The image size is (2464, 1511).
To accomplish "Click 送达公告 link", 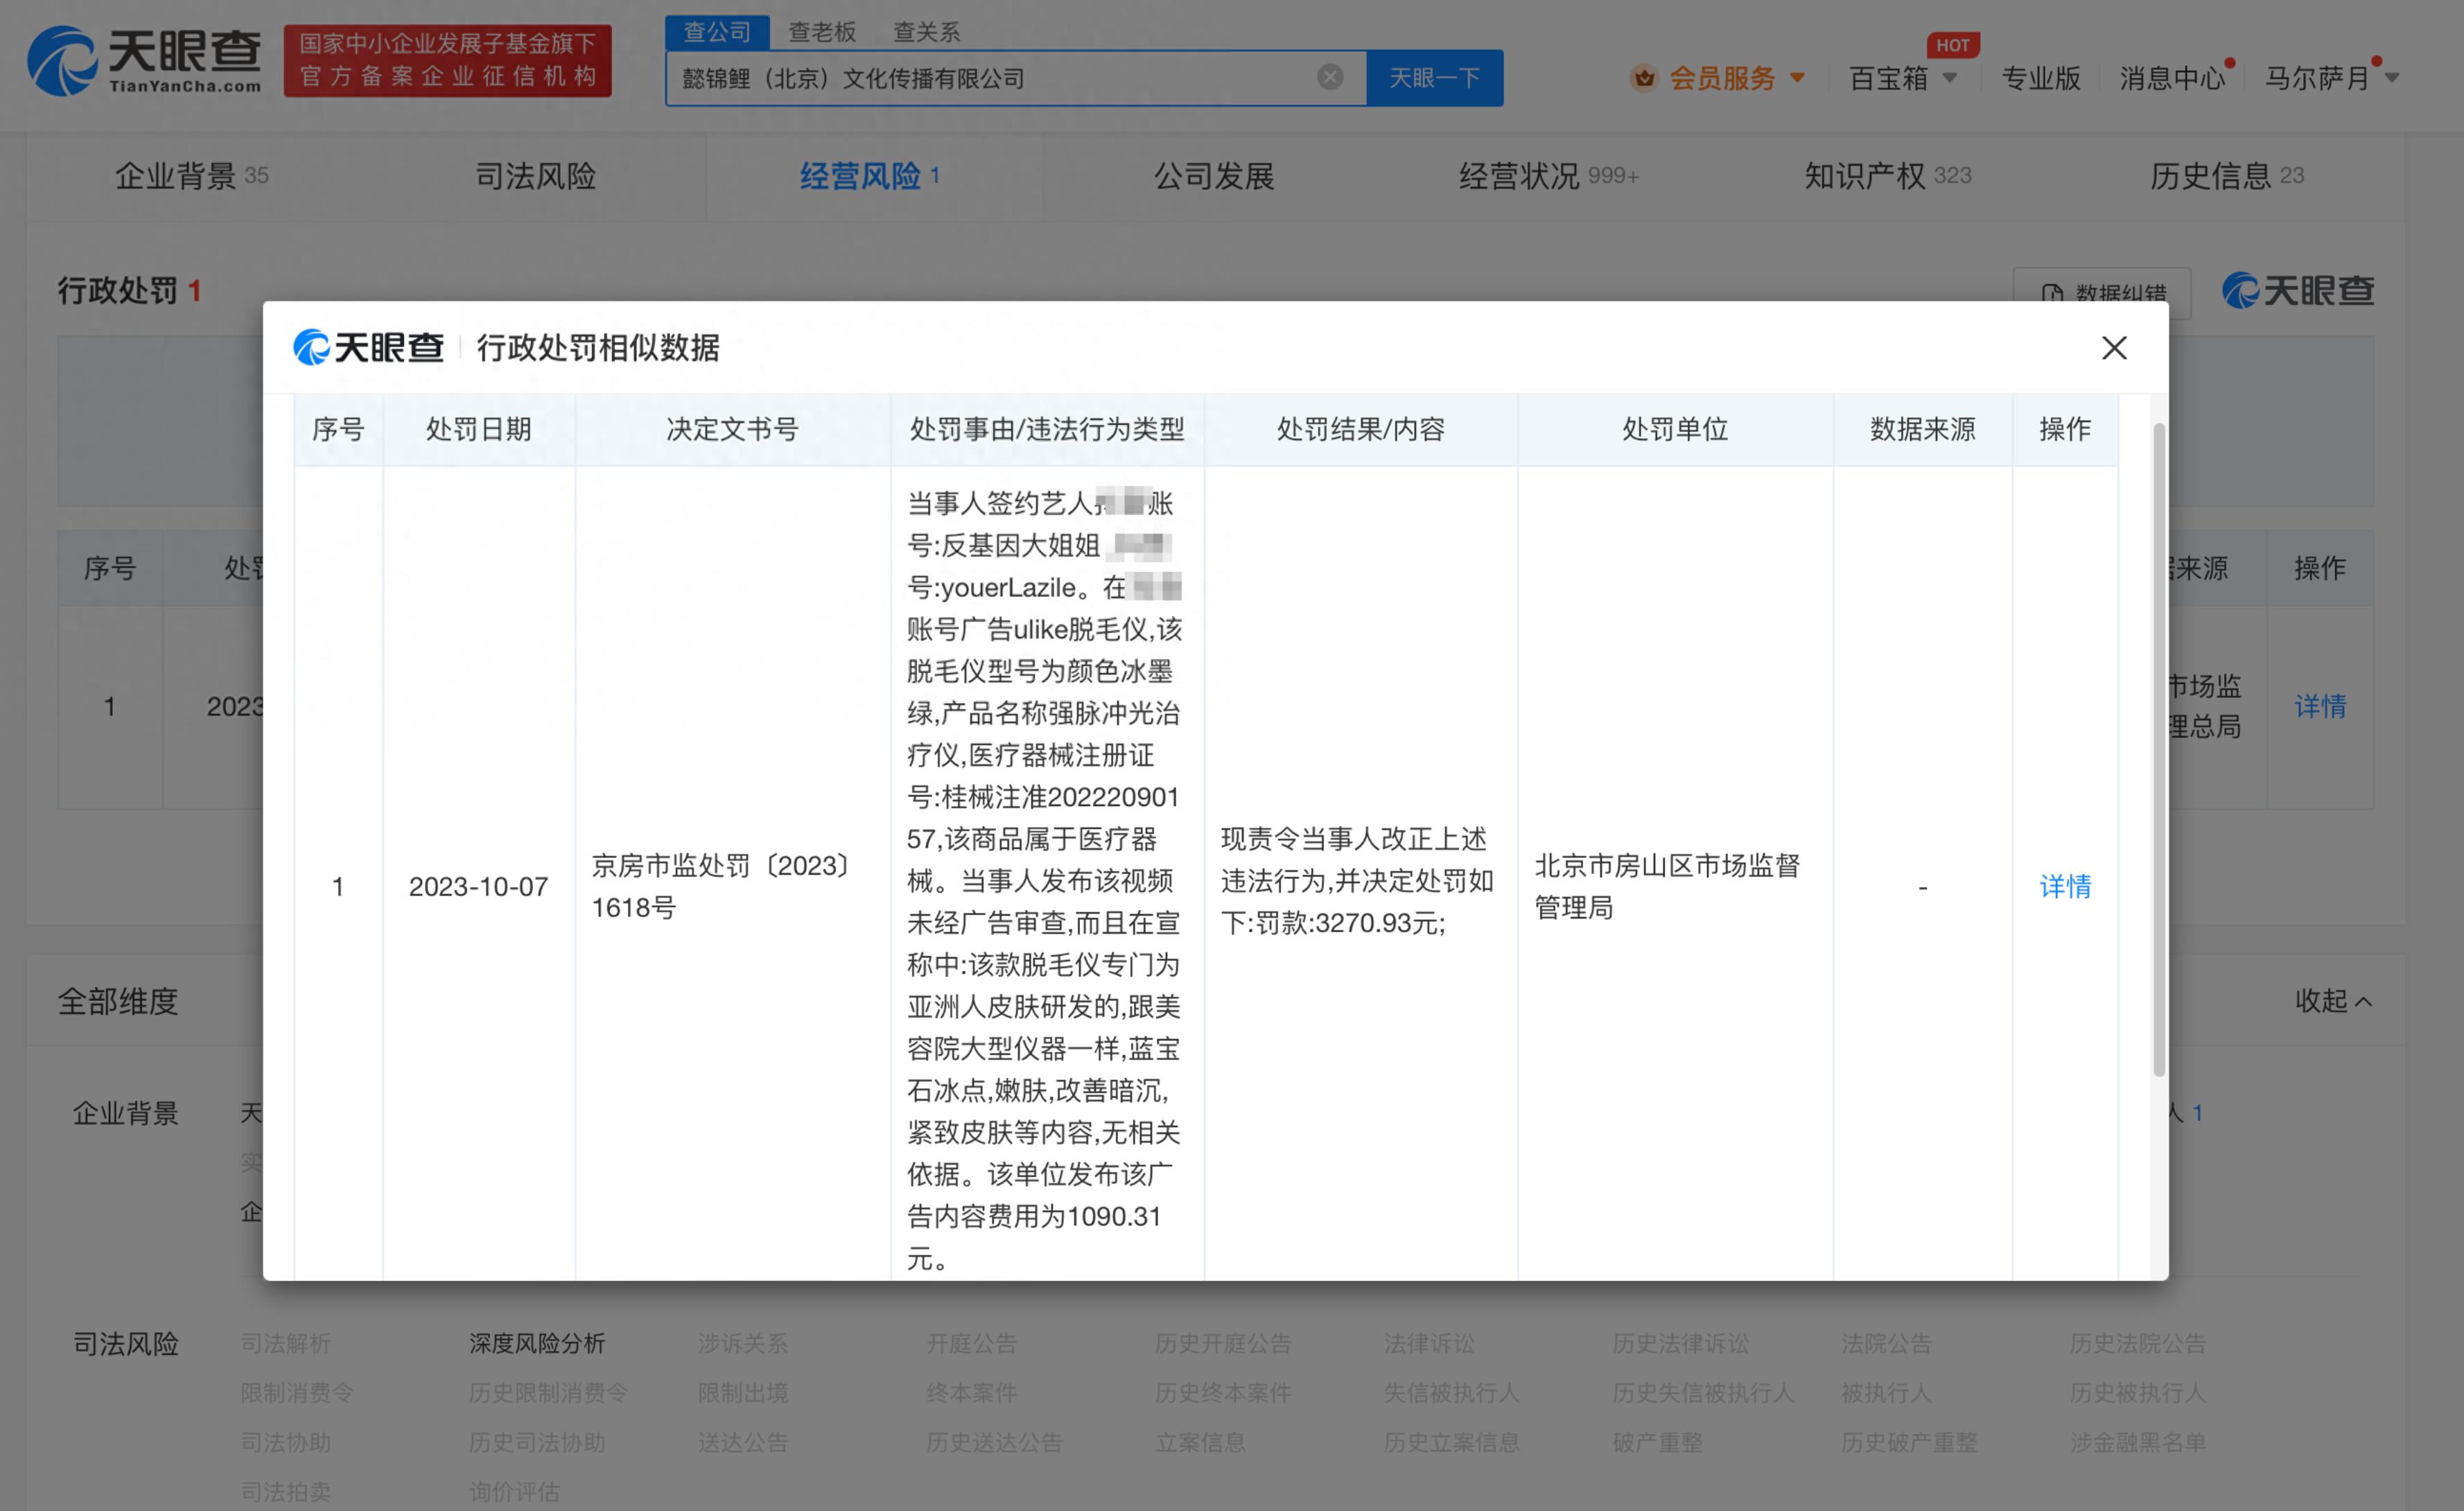I will pyautogui.click(x=743, y=1442).
